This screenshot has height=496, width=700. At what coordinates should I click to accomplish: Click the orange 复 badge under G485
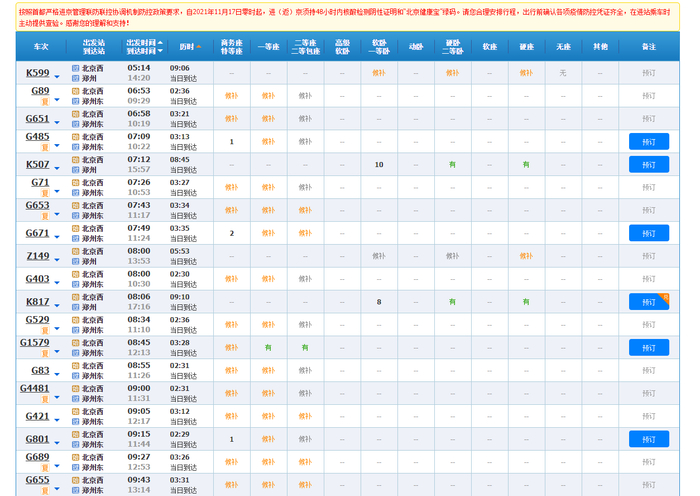[45, 147]
